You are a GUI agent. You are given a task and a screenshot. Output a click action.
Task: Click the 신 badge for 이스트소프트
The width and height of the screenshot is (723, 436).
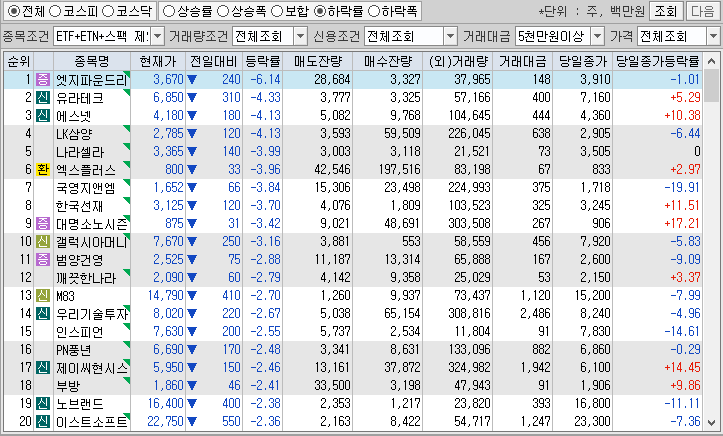[43, 421]
